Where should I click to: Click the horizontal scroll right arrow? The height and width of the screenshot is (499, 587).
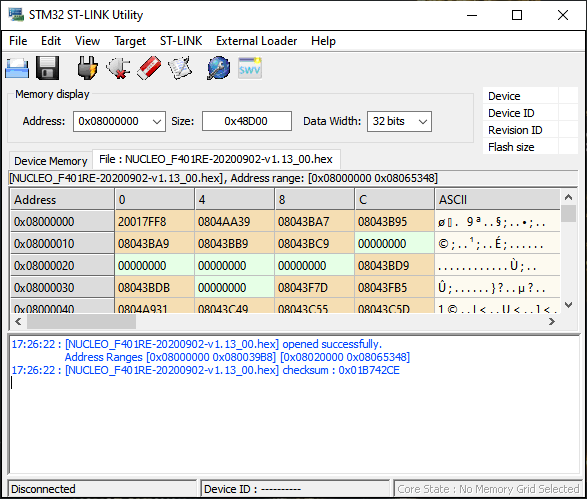[x=551, y=322]
